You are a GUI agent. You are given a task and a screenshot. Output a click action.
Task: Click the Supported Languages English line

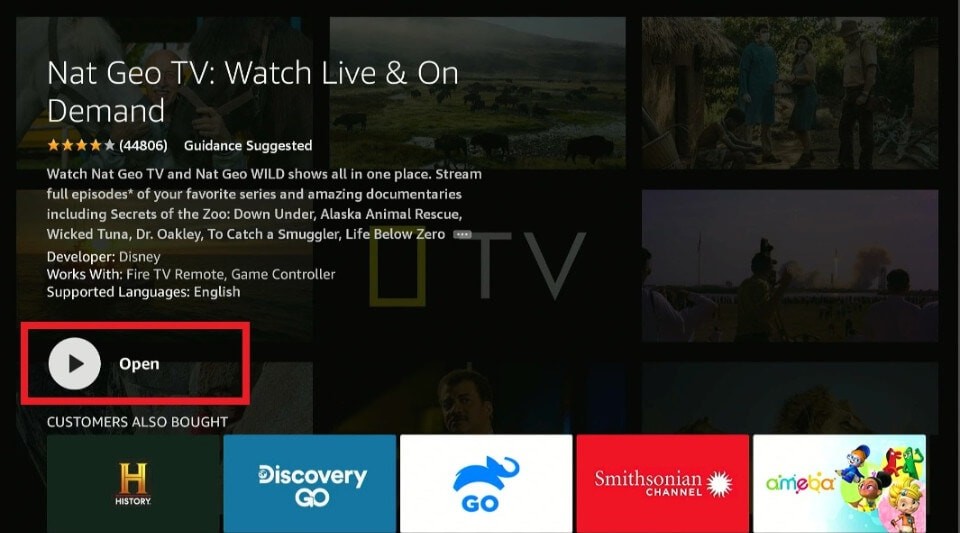pos(143,292)
